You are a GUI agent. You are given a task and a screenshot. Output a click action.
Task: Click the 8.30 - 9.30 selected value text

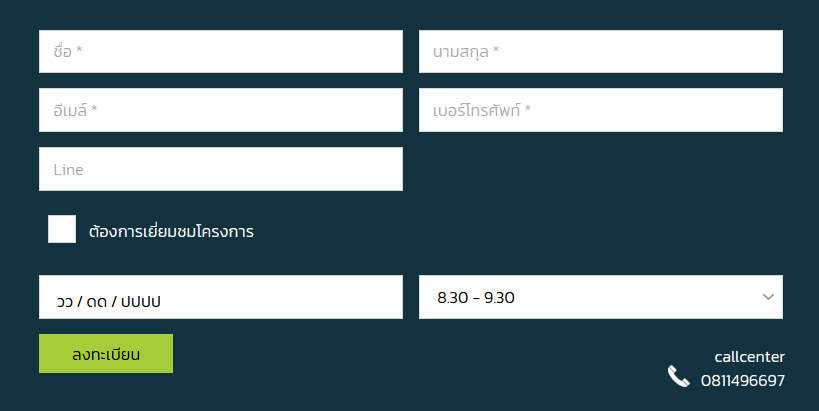[x=476, y=298]
